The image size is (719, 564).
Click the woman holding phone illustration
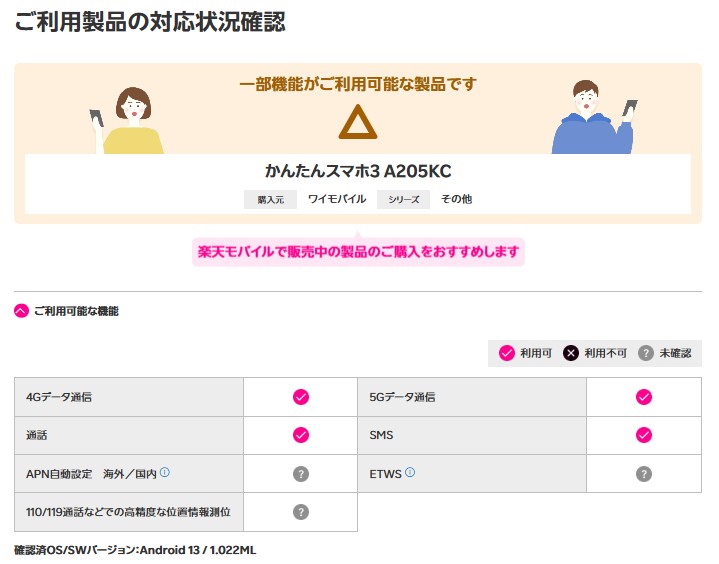128,120
